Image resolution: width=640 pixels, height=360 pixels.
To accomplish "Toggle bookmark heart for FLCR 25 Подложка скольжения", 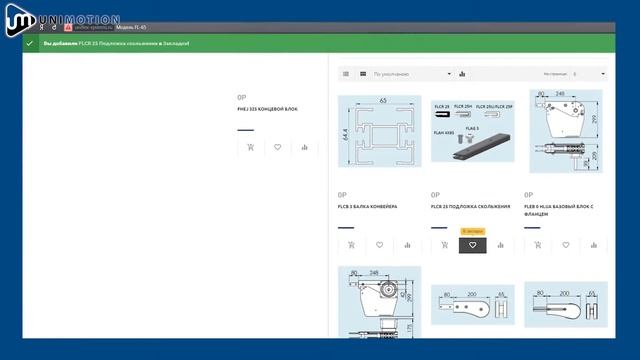I will coord(473,245).
